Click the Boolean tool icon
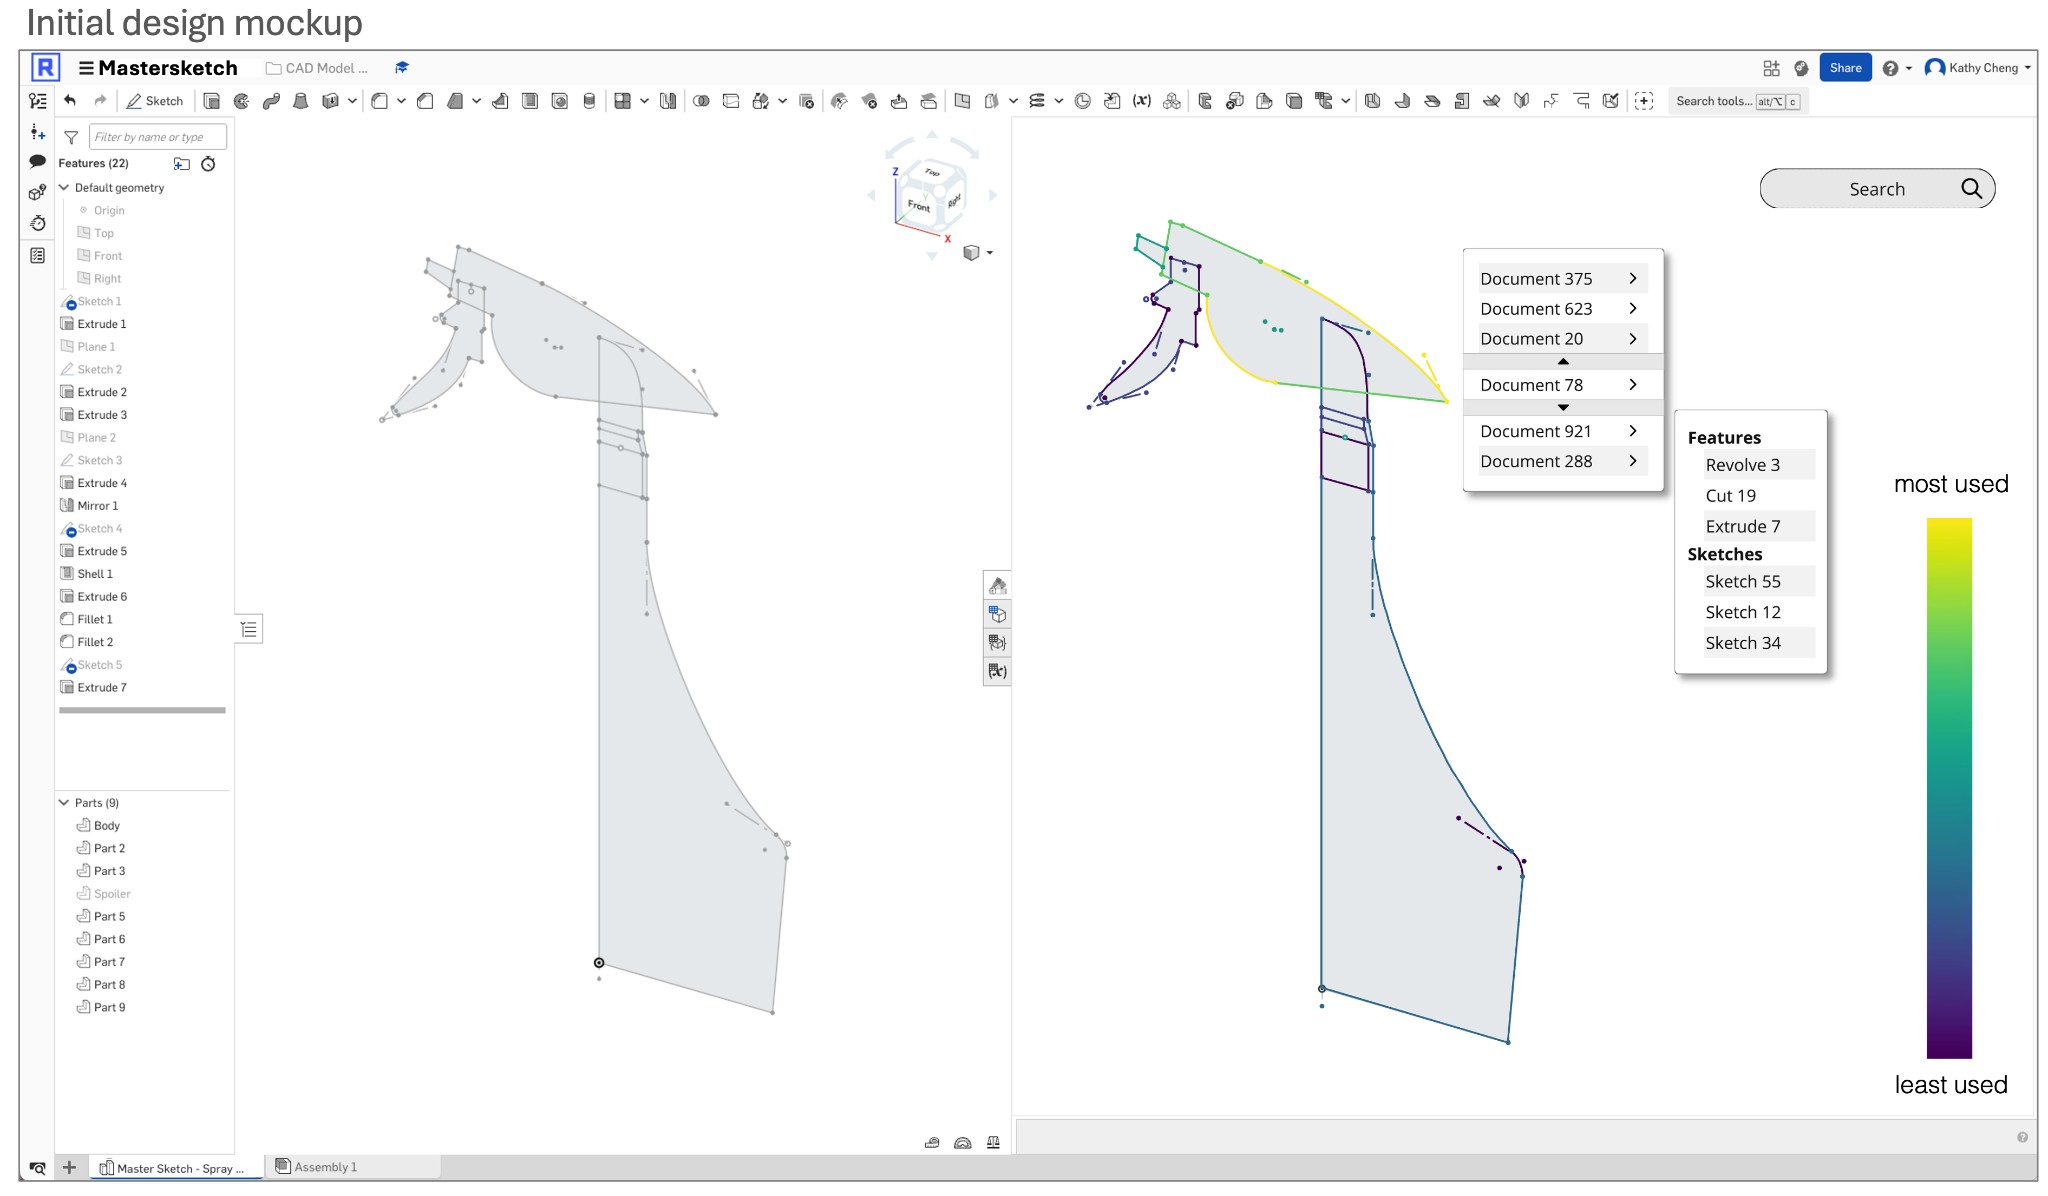Screen dimensions: 2048x1196 [x=701, y=101]
